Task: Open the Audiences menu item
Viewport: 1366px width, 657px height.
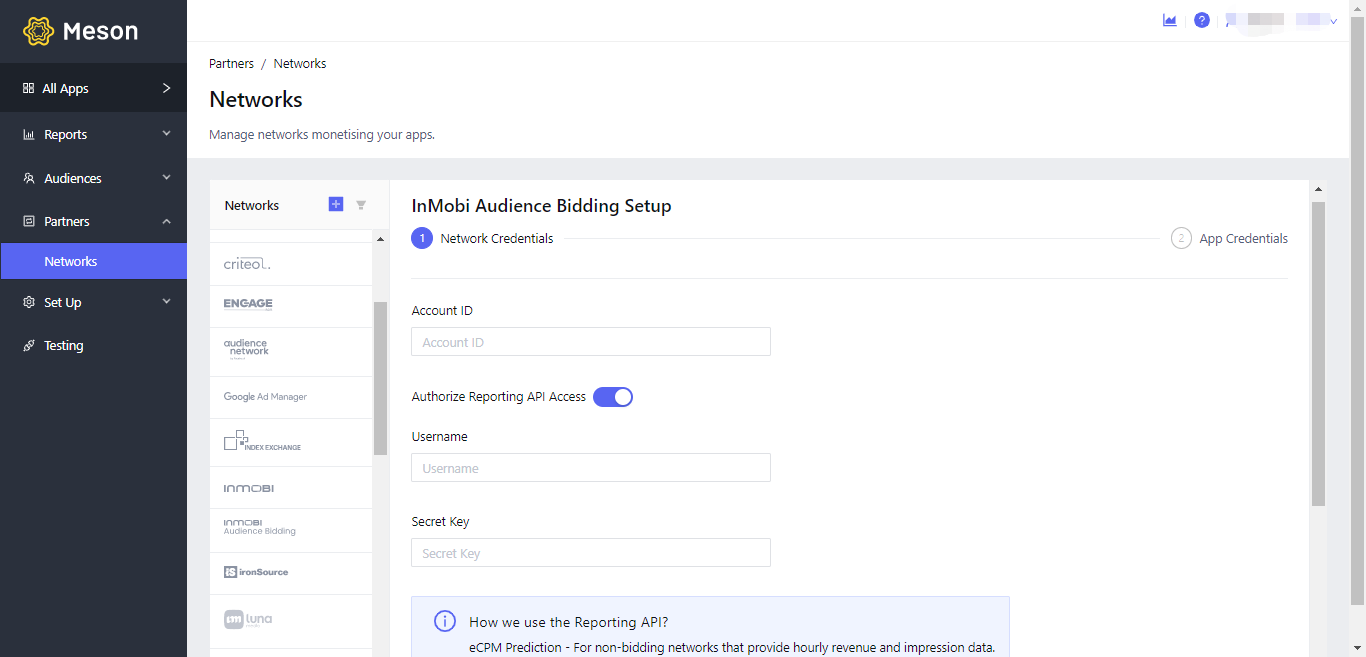Action: 93,178
